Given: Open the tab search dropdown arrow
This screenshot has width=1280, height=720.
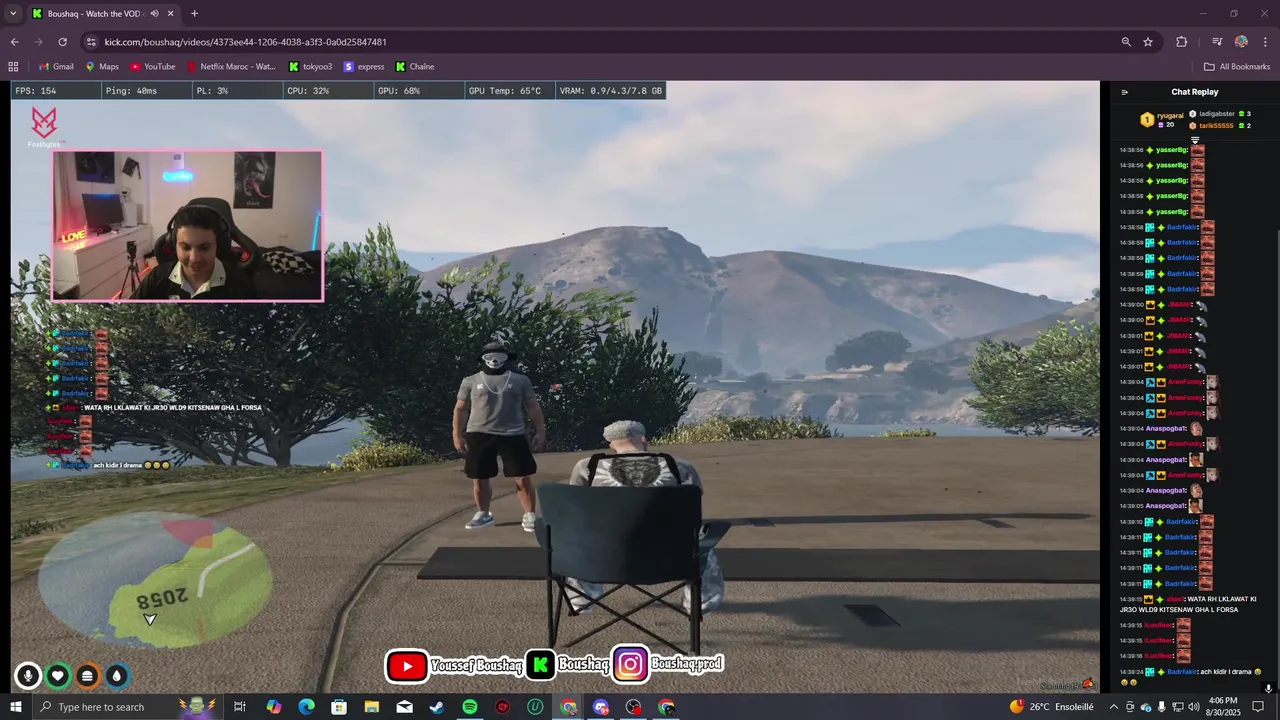Looking at the screenshot, I should click(13, 13).
